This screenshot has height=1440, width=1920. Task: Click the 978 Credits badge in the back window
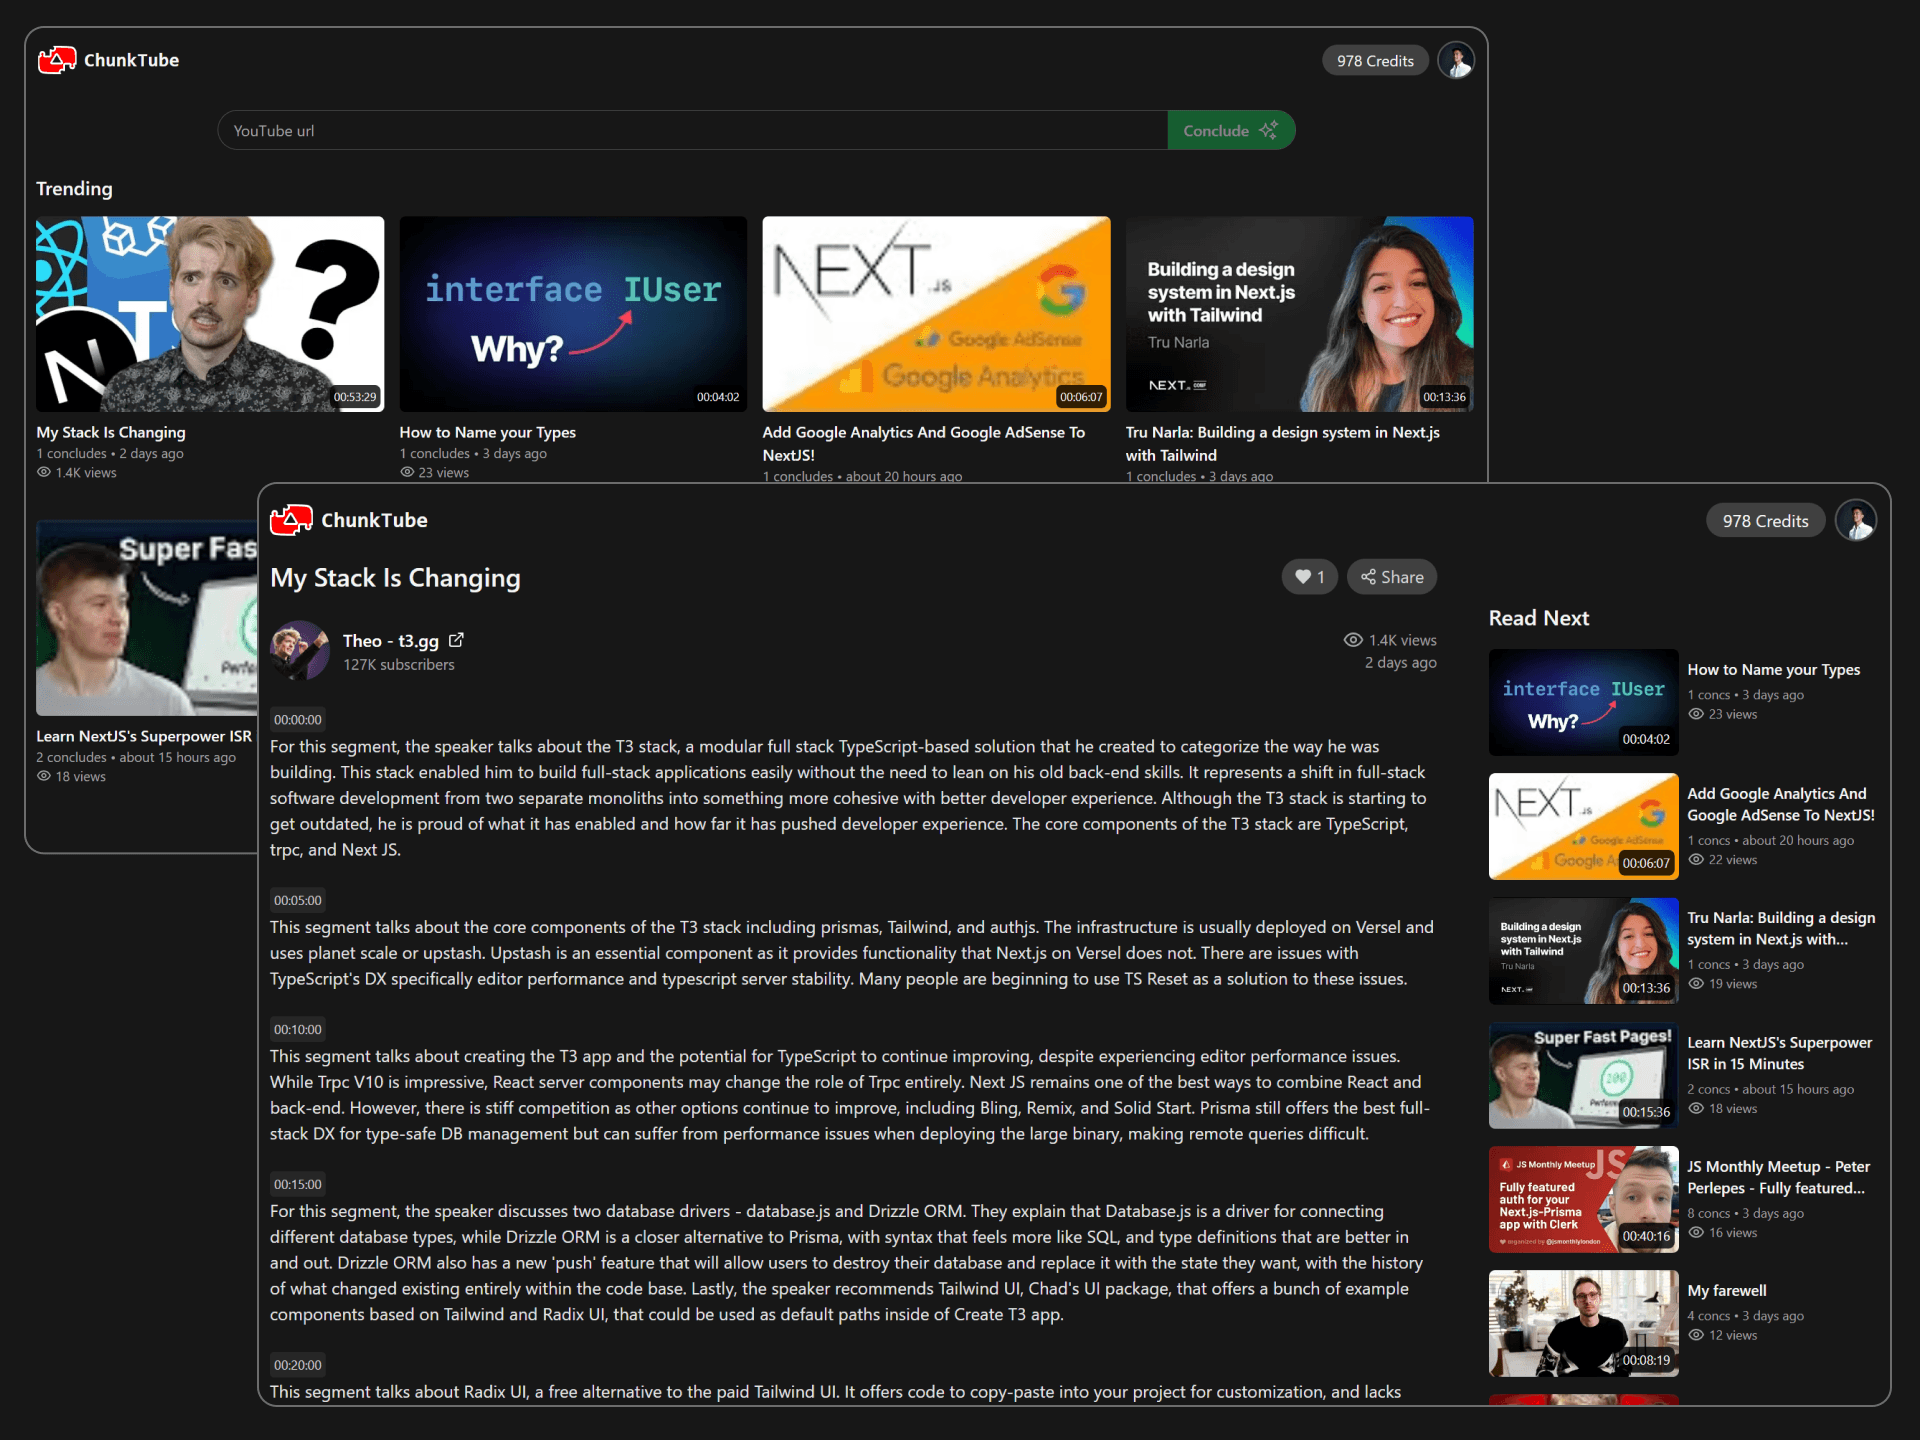click(x=1375, y=61)
